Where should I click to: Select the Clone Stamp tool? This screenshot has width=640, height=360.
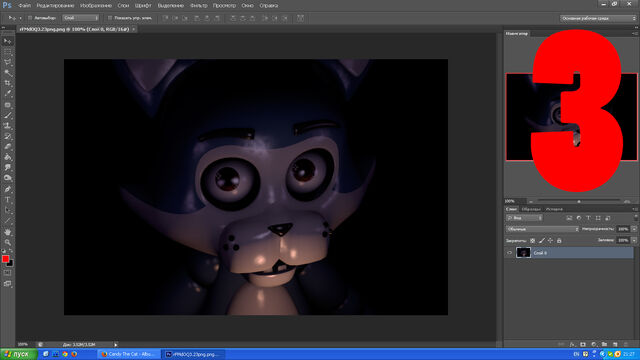pyautogui.click(x=8, y=126)
